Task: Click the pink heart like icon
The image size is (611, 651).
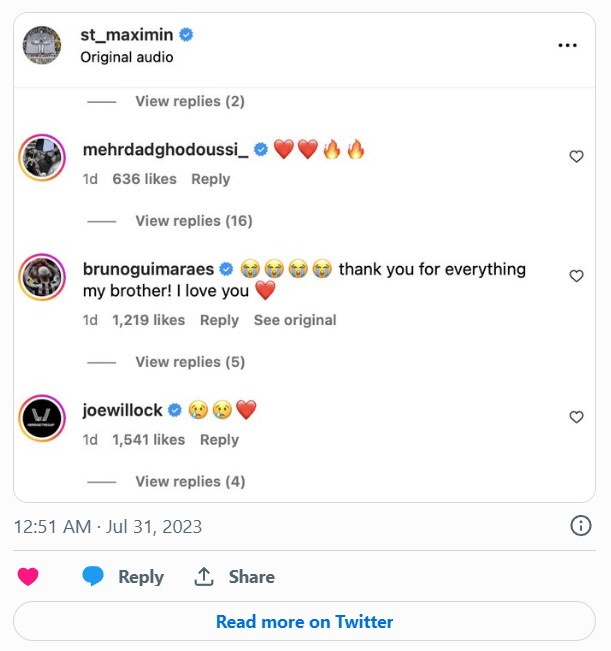Action: 28,577
